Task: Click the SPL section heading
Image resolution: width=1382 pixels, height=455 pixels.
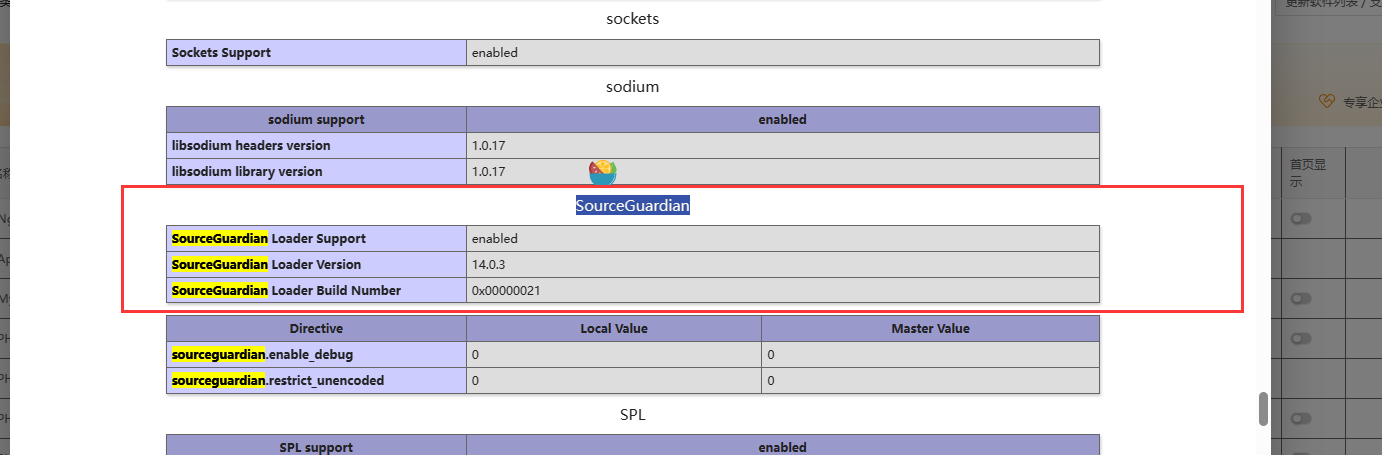Action: coord(632,414)
